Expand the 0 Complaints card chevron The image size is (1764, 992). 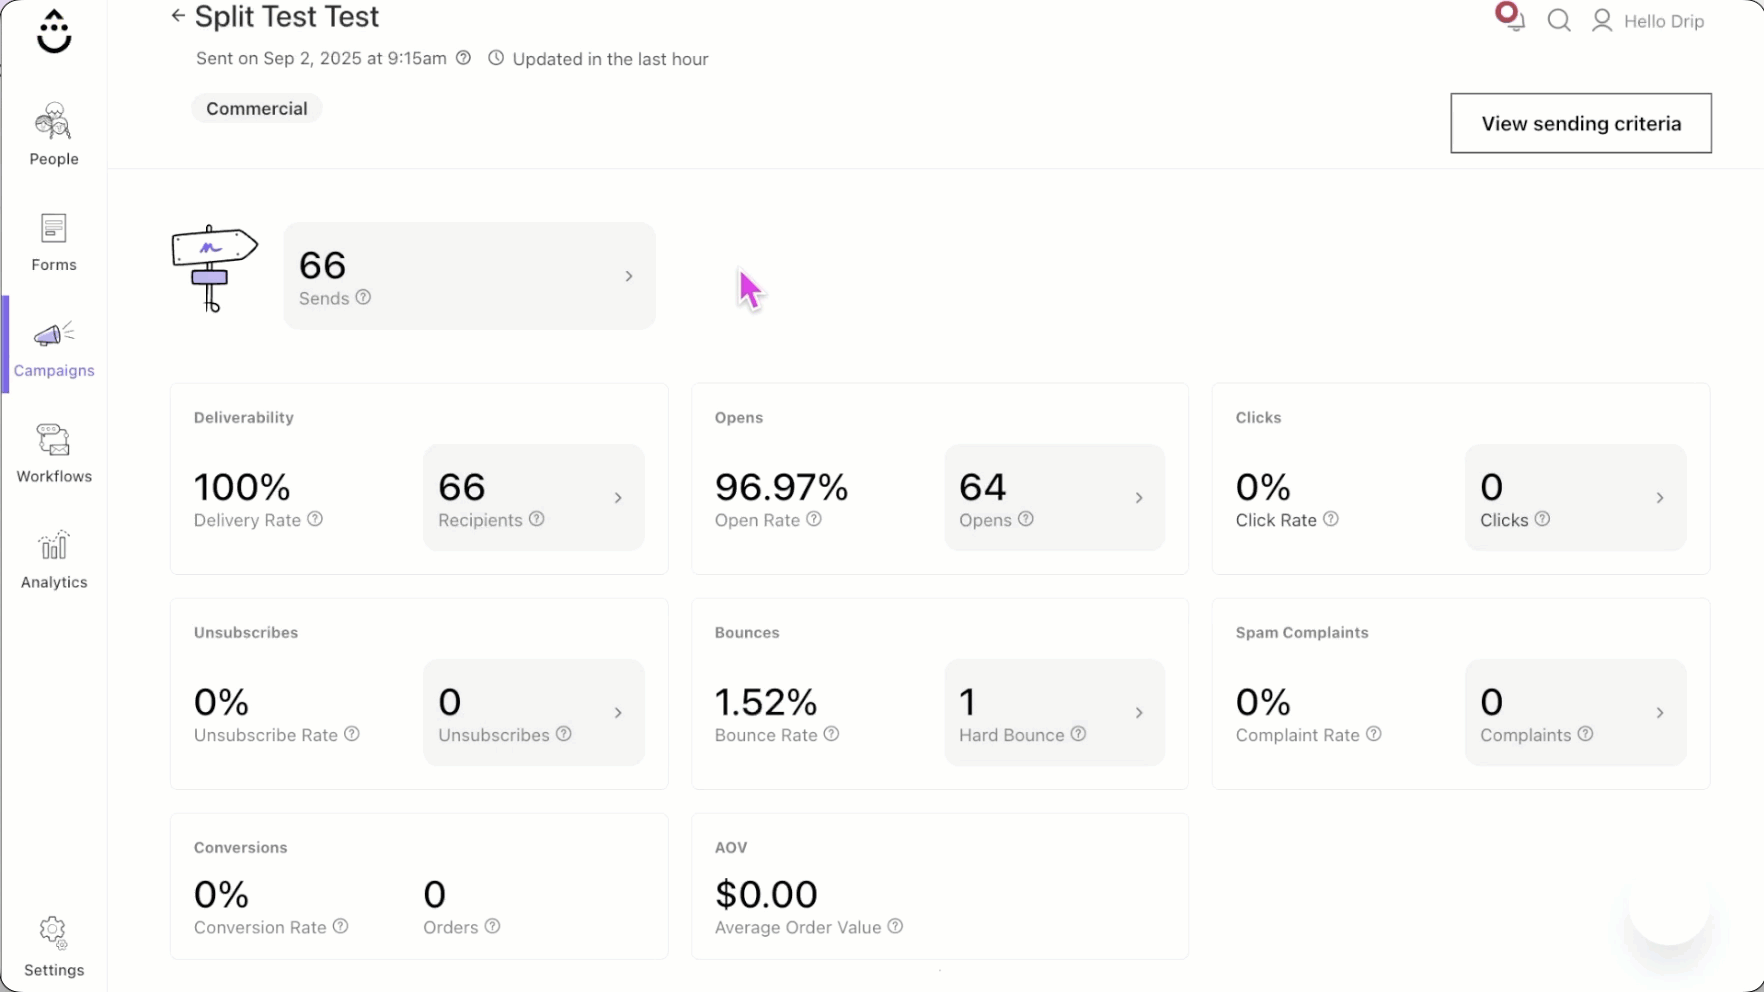[1660, 713]
